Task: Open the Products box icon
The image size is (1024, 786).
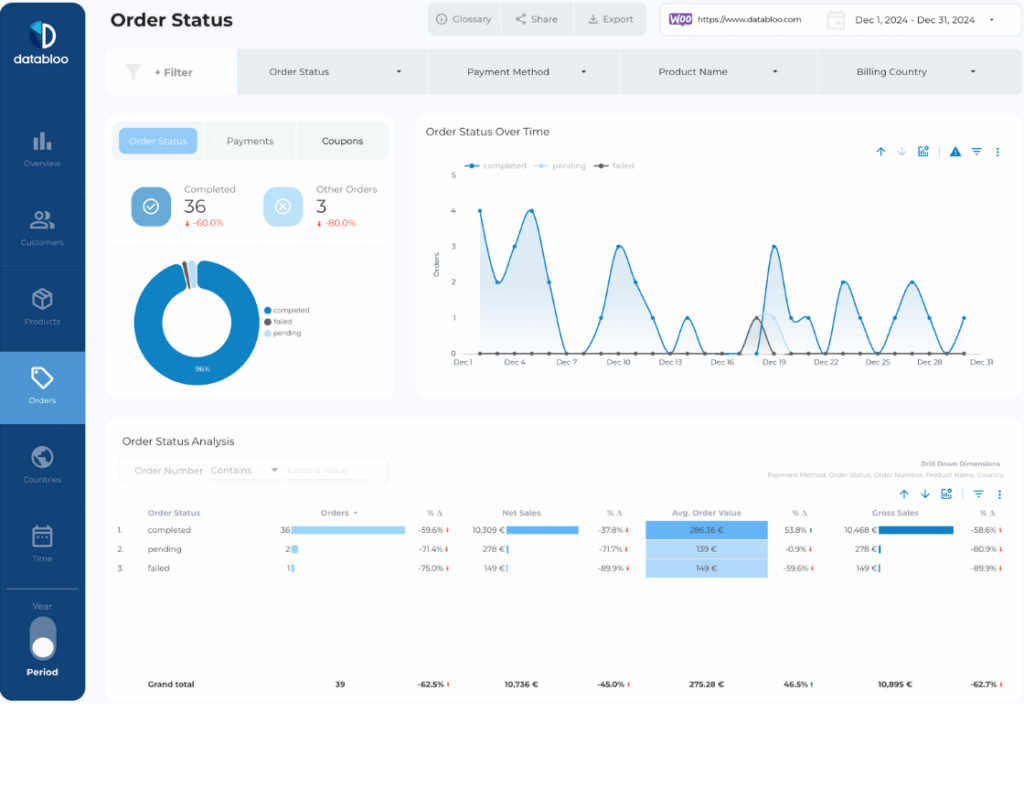Action: 42,300
